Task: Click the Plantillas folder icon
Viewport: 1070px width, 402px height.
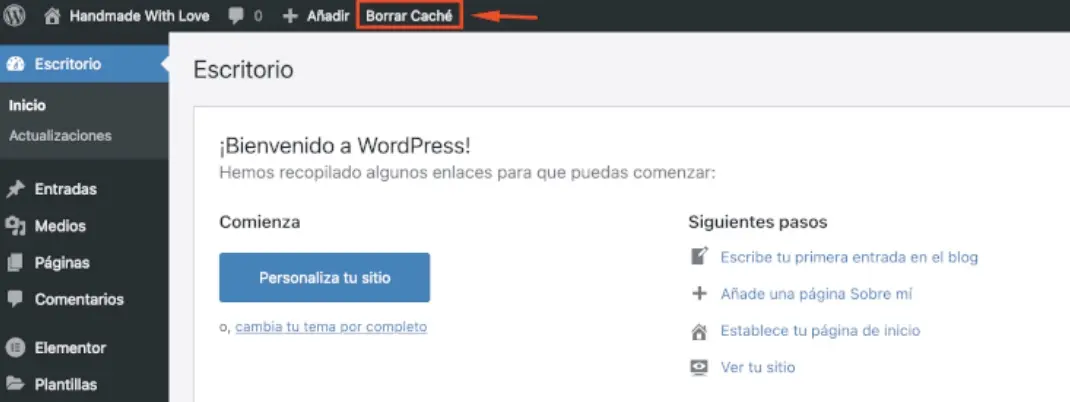Action: click(x=16, y=384)
